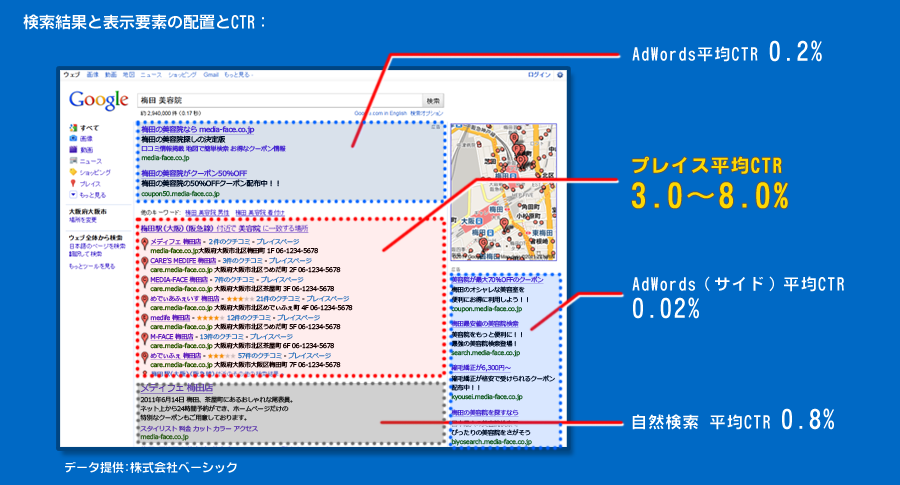Open 地図 in the top navigation bar
900x485 pixels.
click(129, 75)
